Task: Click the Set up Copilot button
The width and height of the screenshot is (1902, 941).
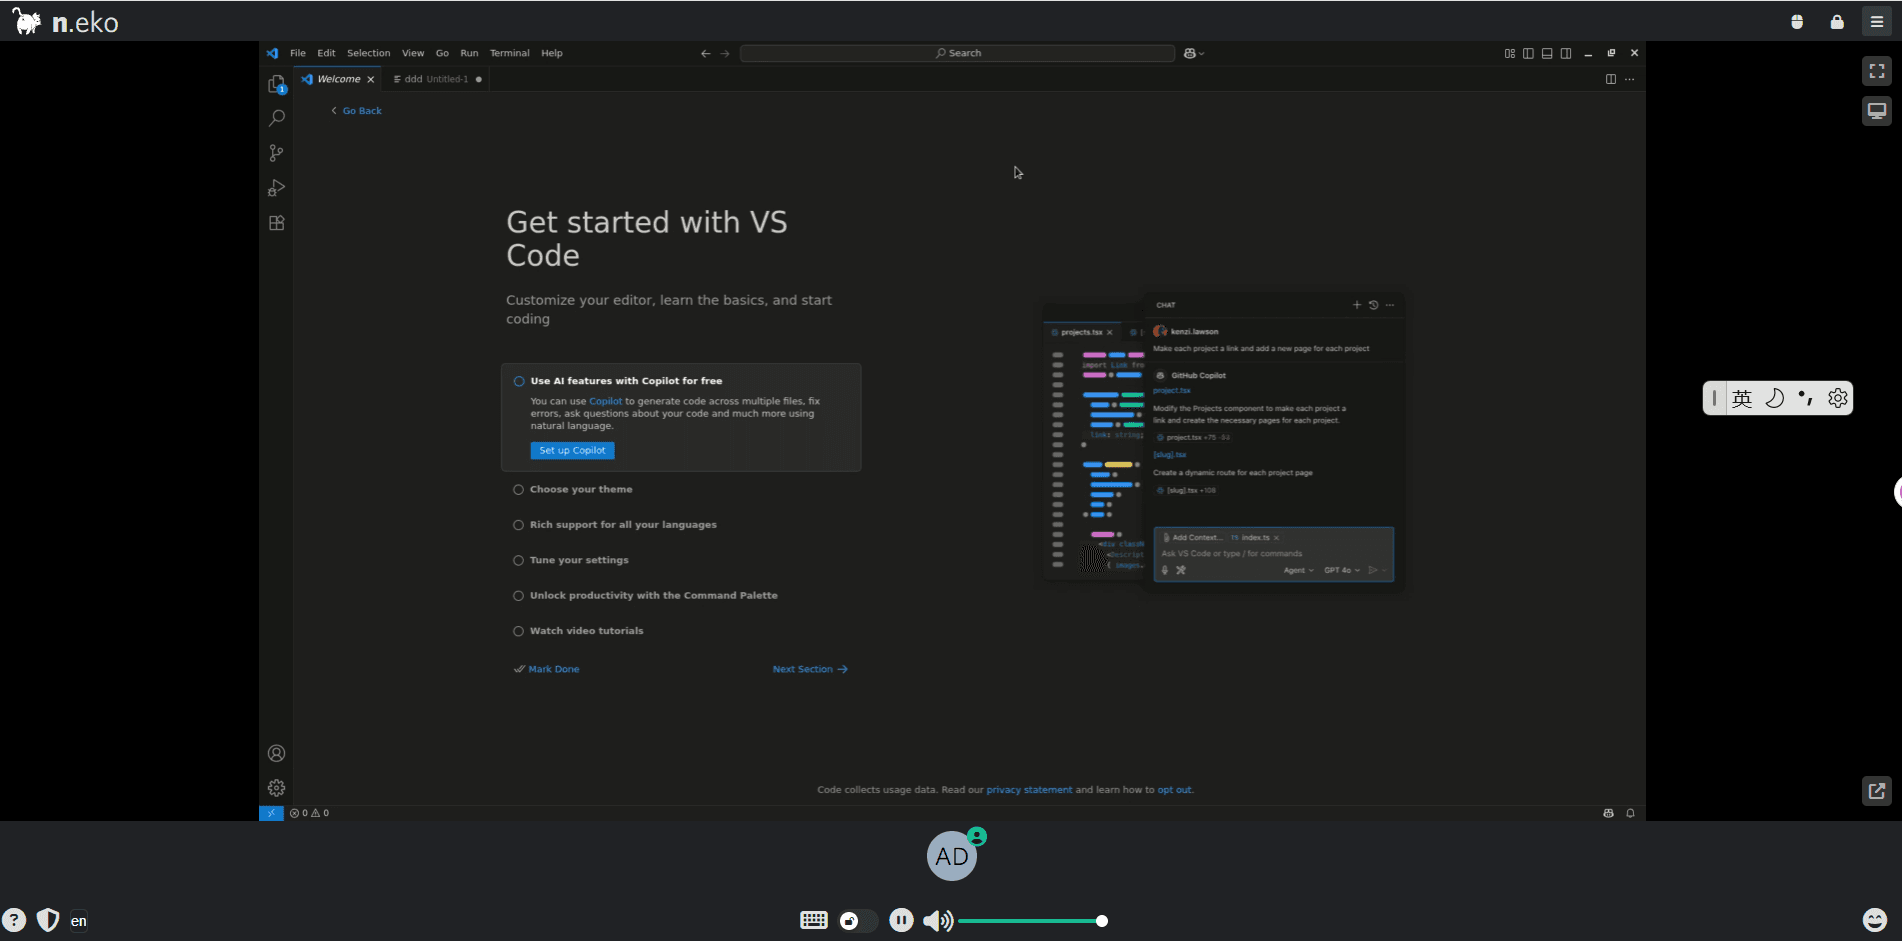Action: pyautogui.click(x=572, y=451)
